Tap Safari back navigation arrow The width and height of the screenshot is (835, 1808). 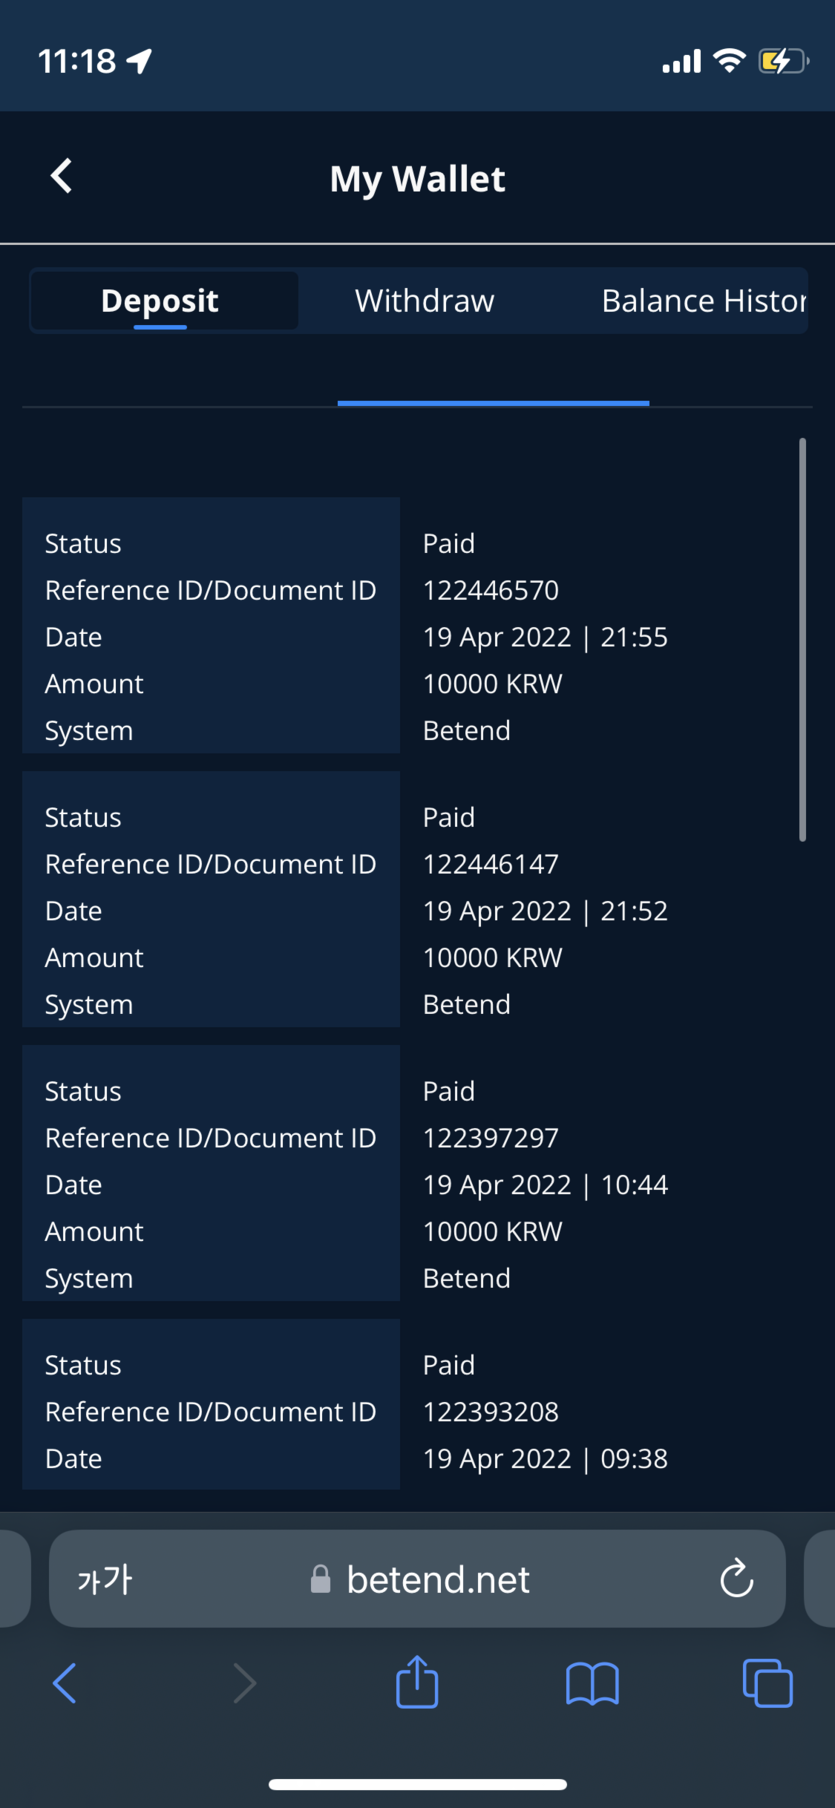64,1683
